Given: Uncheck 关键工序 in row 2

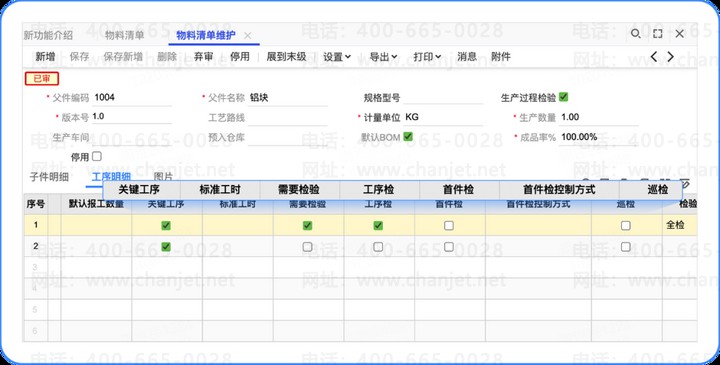Looking at the screenshot, I should coord(166,247).
